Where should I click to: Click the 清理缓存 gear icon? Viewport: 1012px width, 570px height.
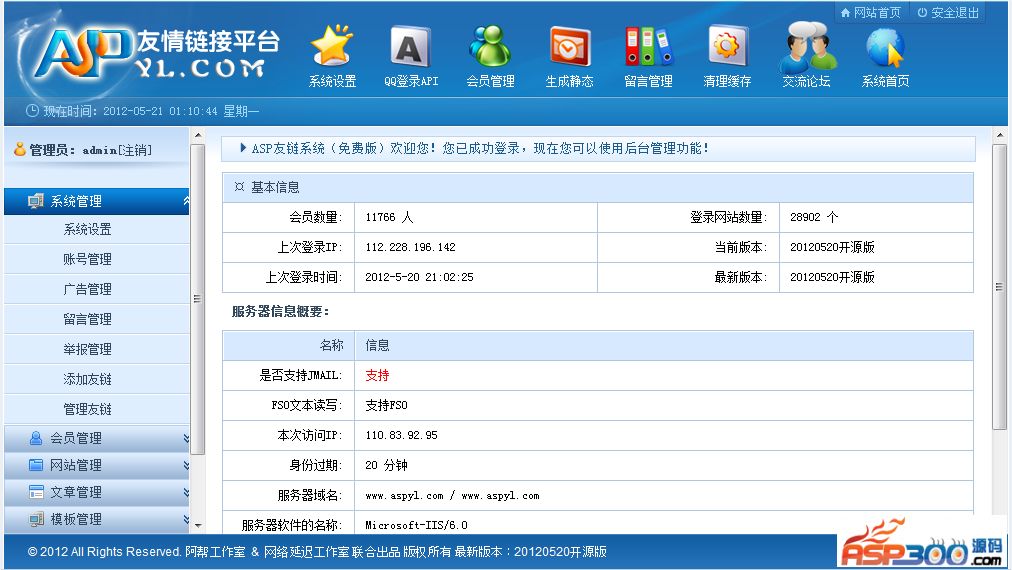[x=727, y=46]
